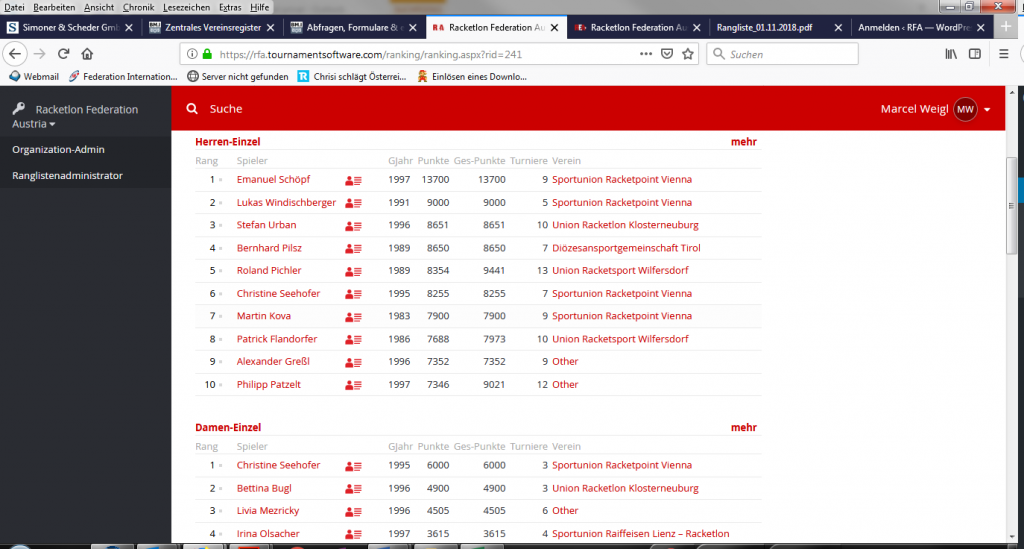Open the Firefox hamburger menu
Image resolution: width=1024 pixels, height=549 pixels.
point(1004,54)
